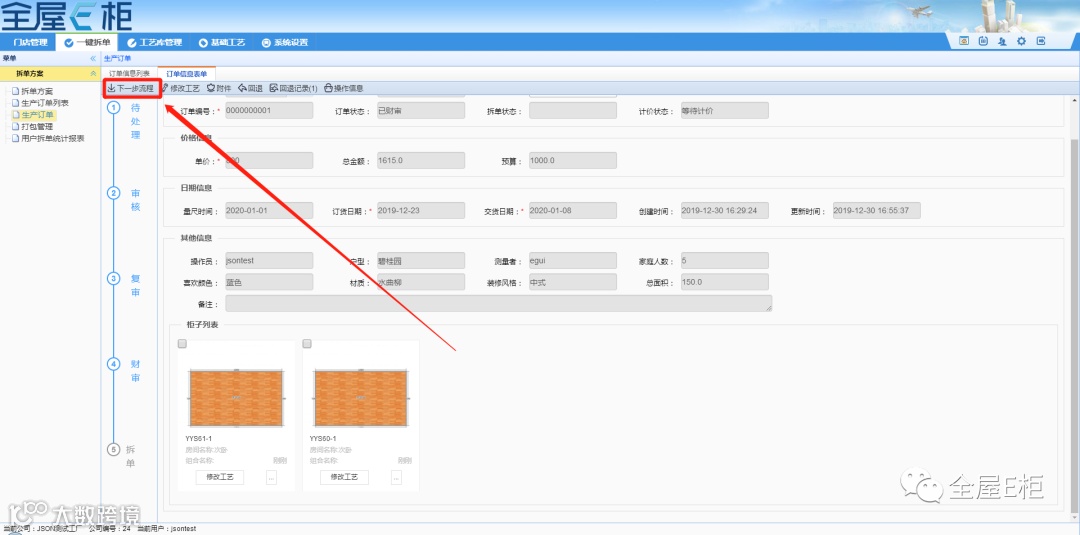1080x535 pixels.
Task: Click the empty 拆单状态 field
Action: pos(572,110)
